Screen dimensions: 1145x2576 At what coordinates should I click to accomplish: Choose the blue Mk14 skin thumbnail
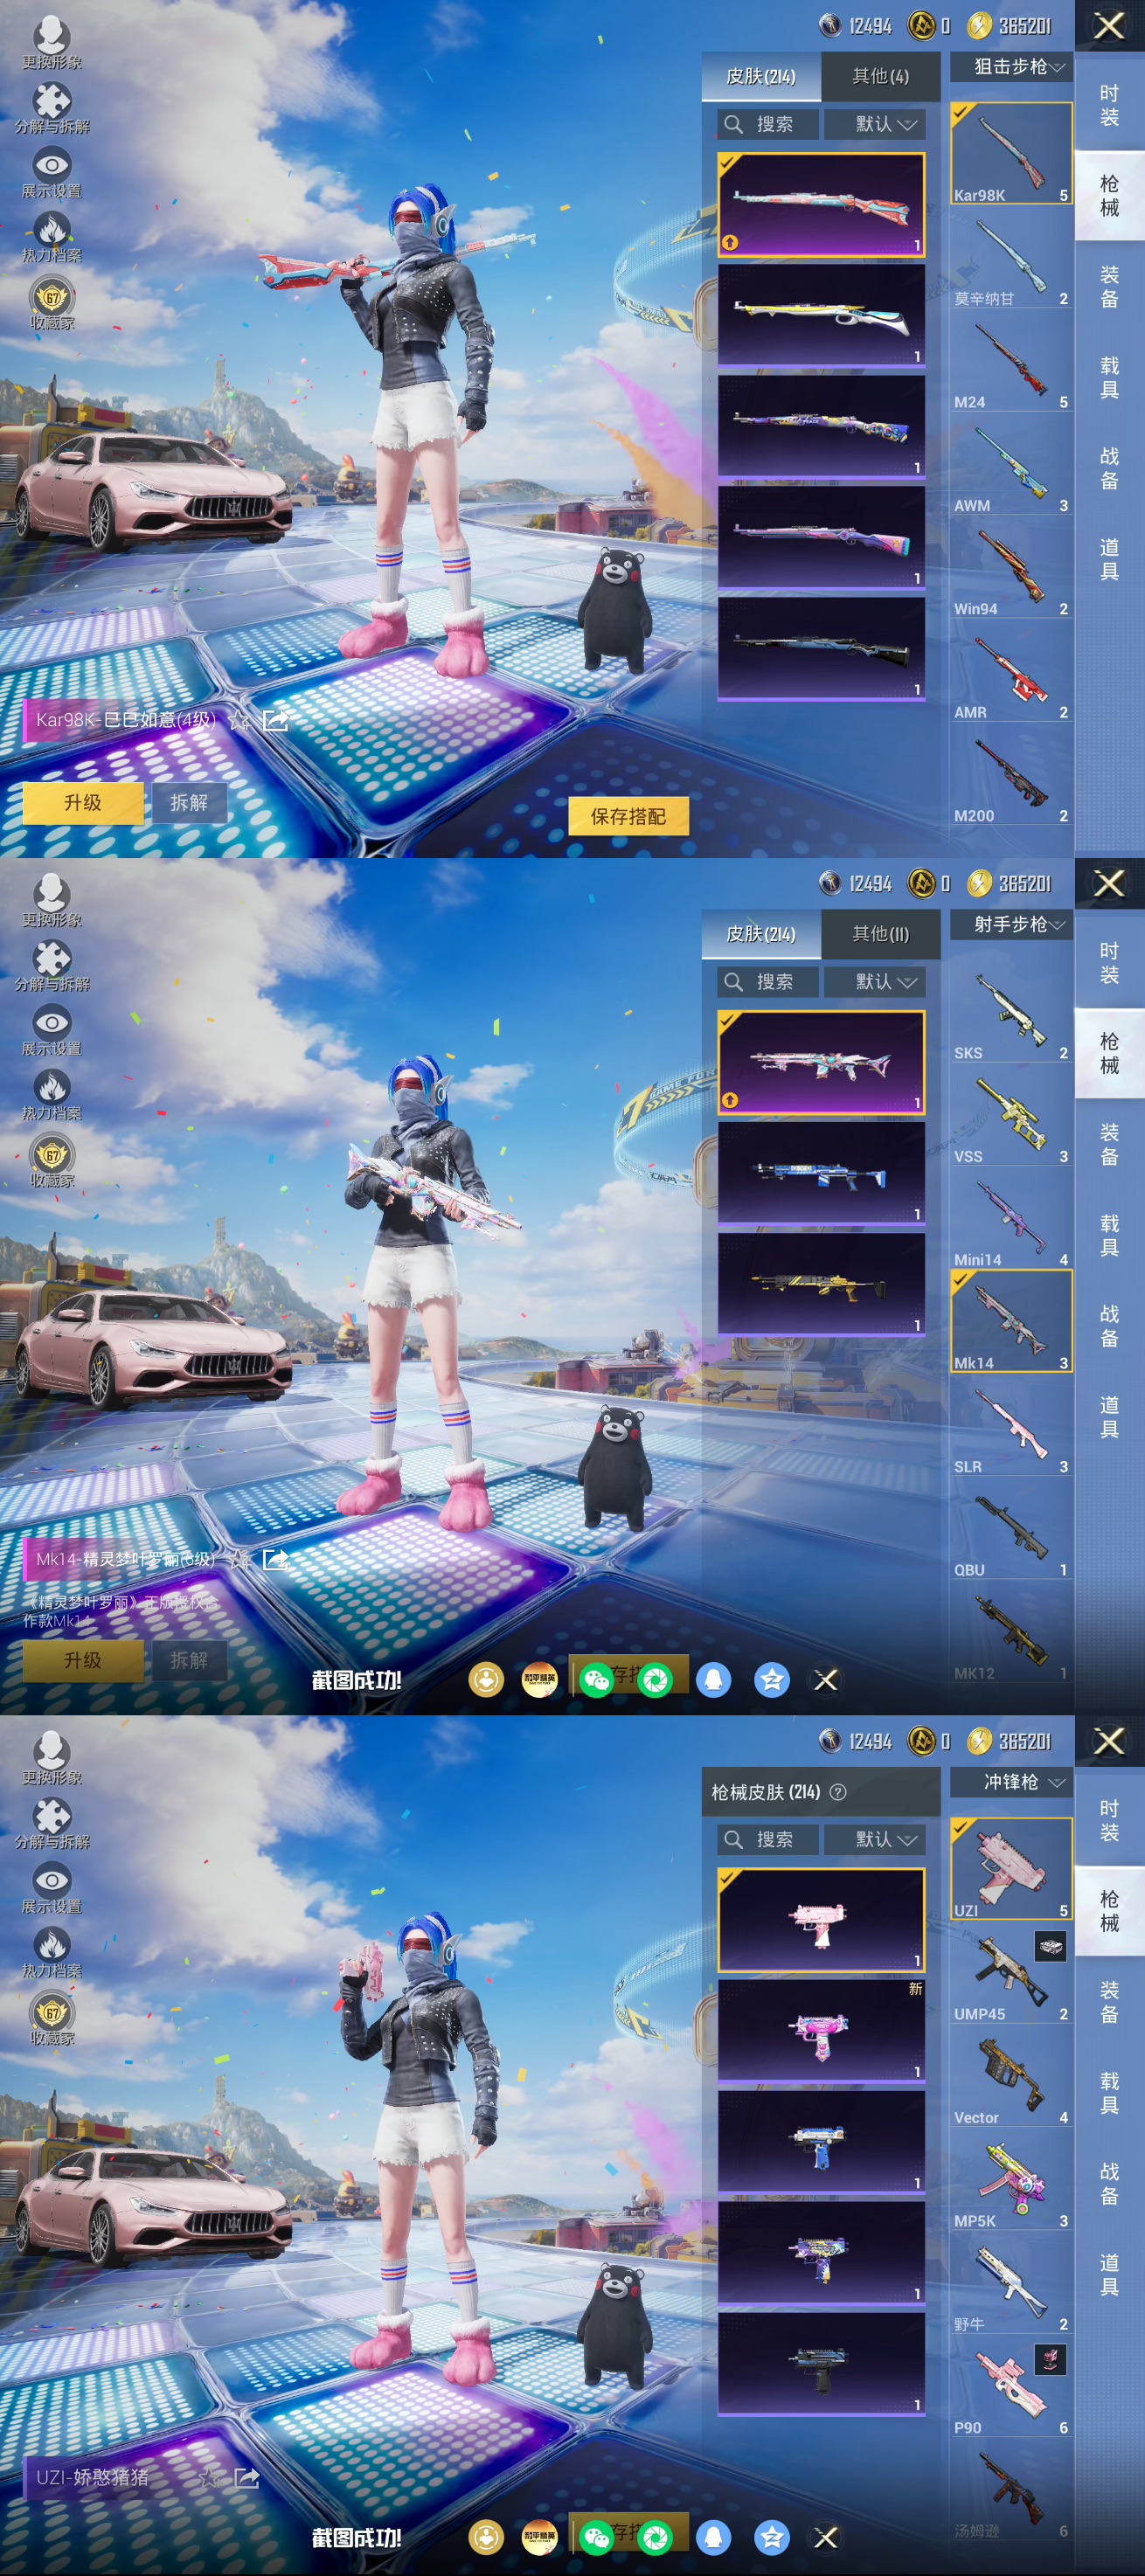pos(821,1173)
